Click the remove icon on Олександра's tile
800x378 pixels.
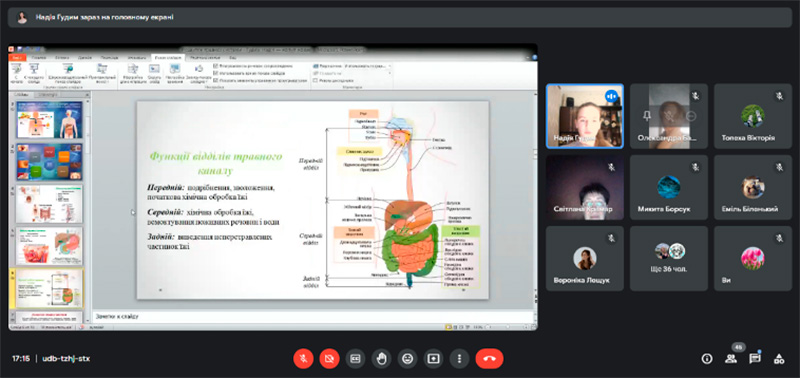coord(691,116)
